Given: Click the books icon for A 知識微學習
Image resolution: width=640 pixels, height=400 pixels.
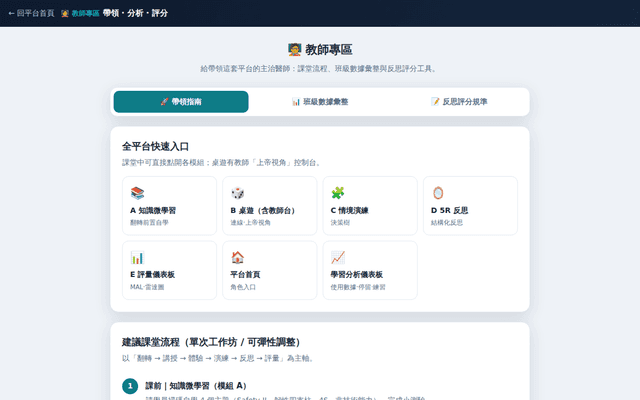Looking at the screenshot, I should [137, 193].
